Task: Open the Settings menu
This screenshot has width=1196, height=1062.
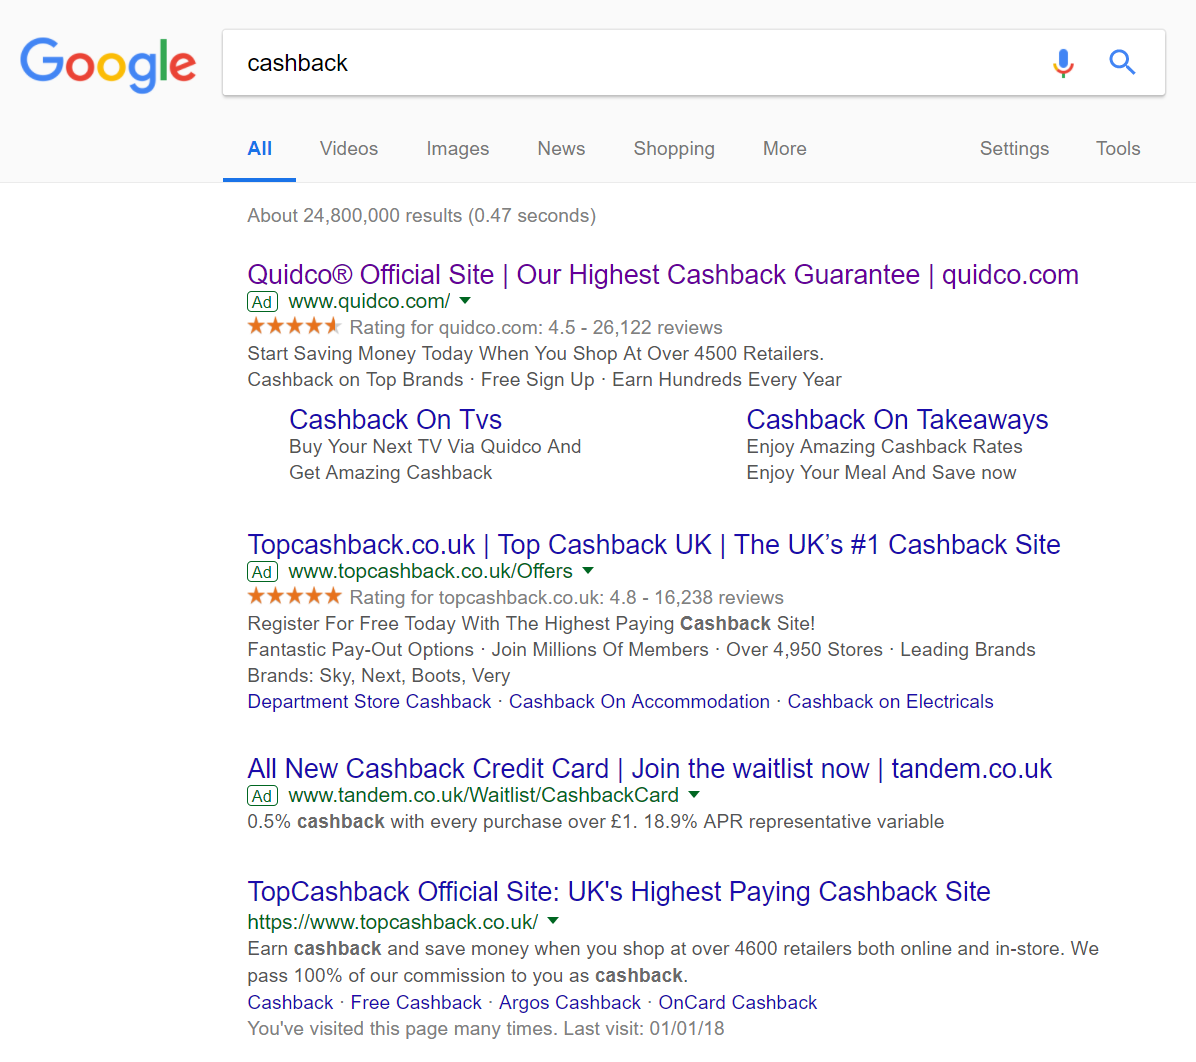Action: point(1014,149)
